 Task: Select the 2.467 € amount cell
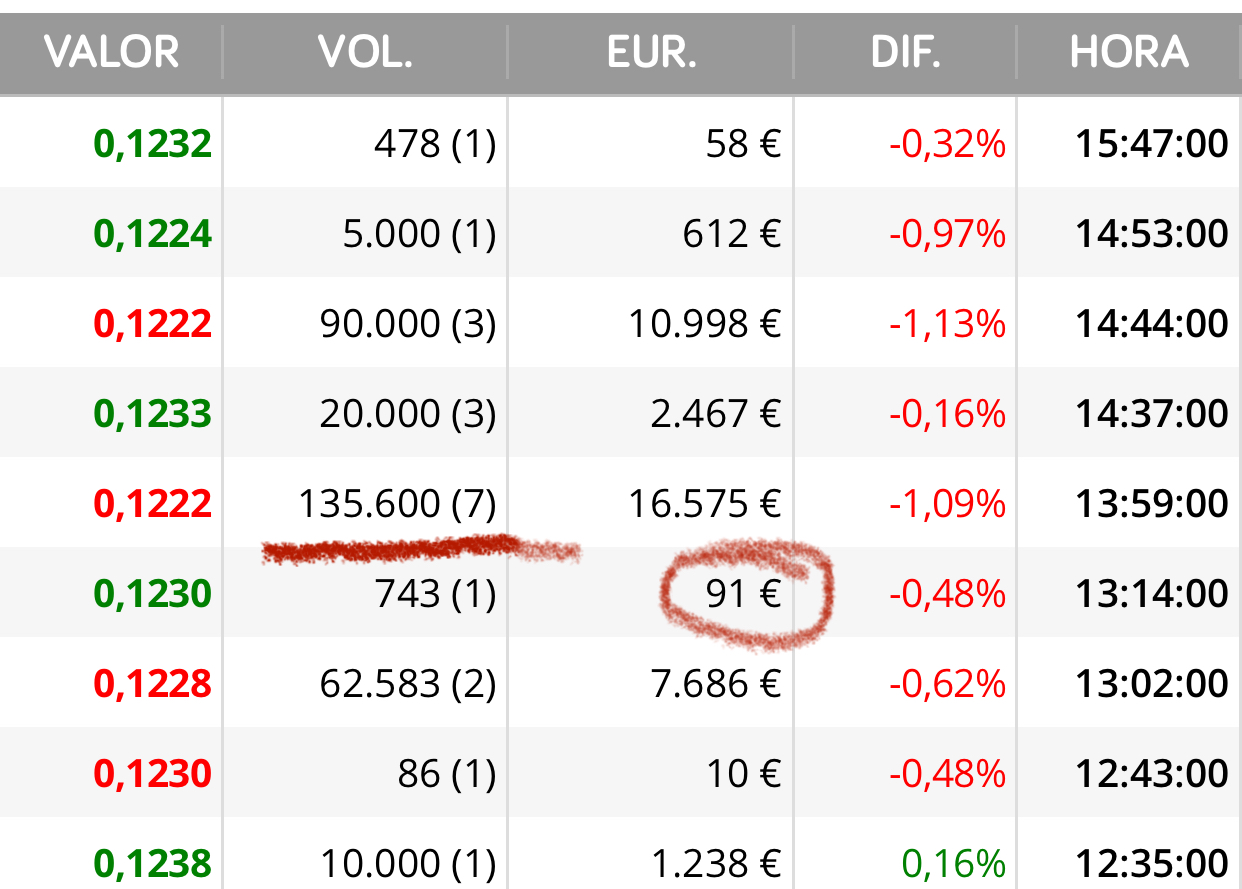click(x=715, y=414)
